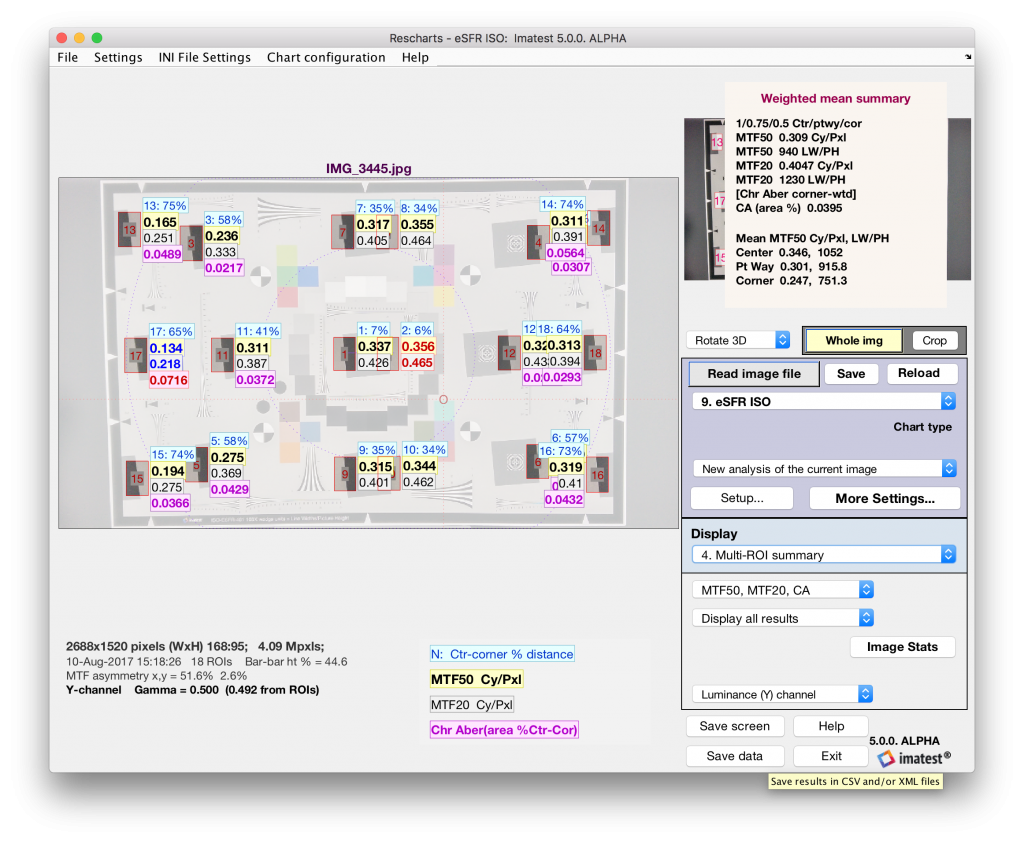Switch to Whole img view
Image resolution: width=1024 pixels, height=843 pixels.
point(854,340)
